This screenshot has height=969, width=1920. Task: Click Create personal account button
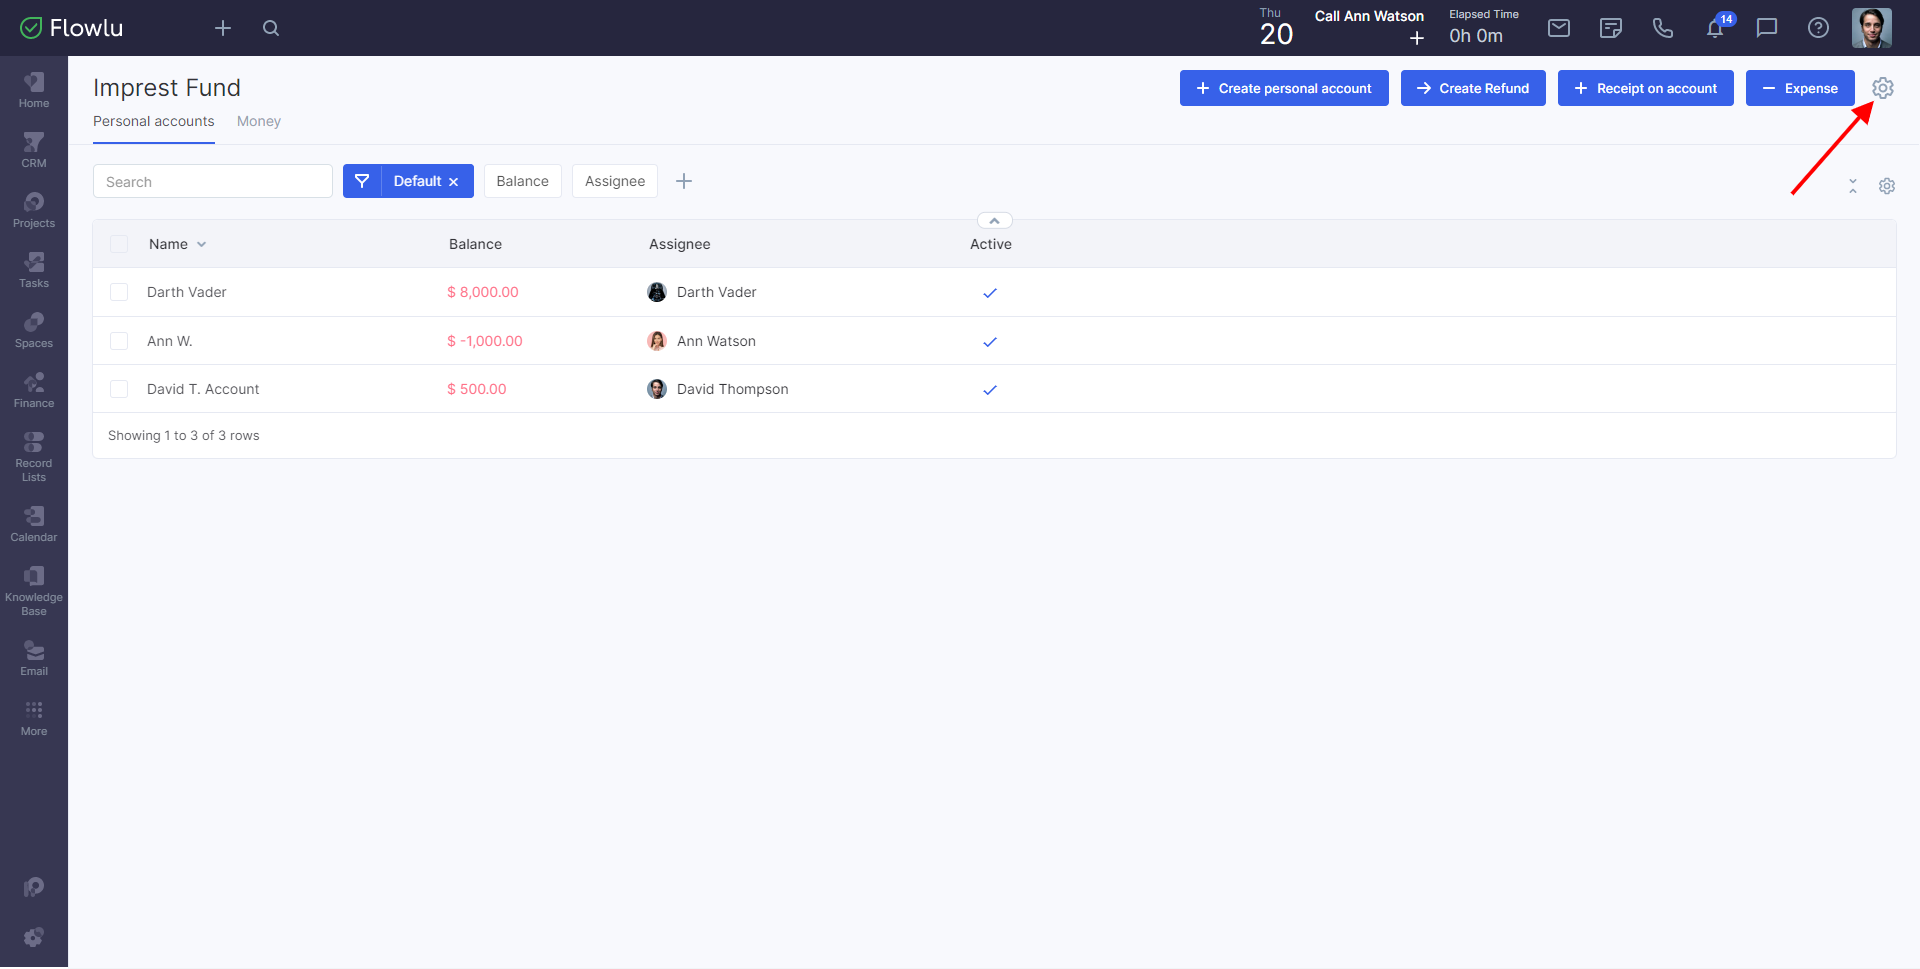pyautogui.click(x=1284, y=88)
